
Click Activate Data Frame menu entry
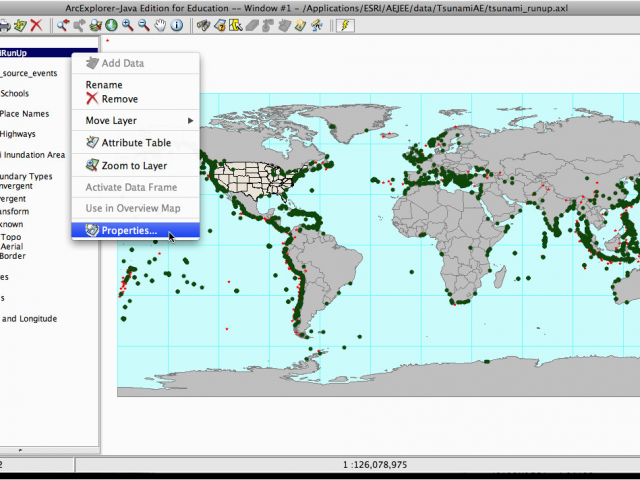pyautogui.click(x=131, y=187)
